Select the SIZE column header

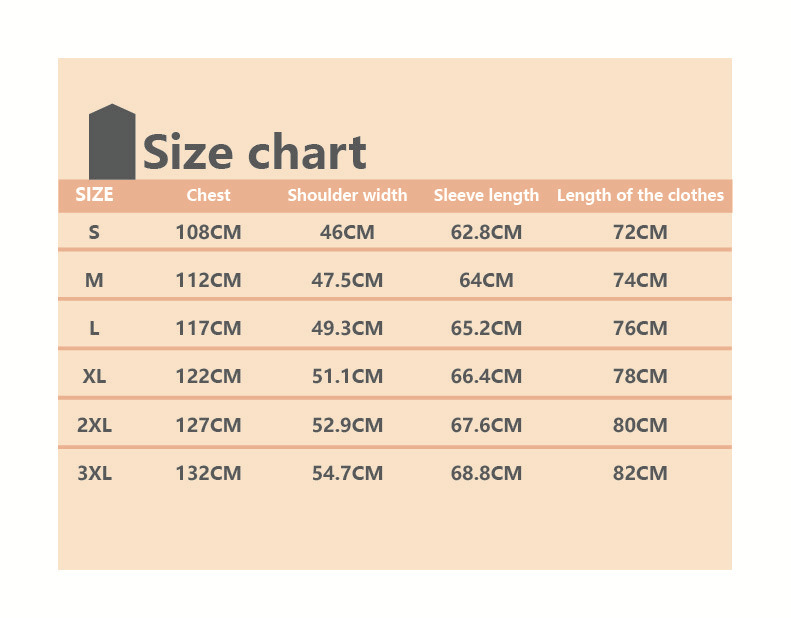pyautogui.click(x=94, y=195)
